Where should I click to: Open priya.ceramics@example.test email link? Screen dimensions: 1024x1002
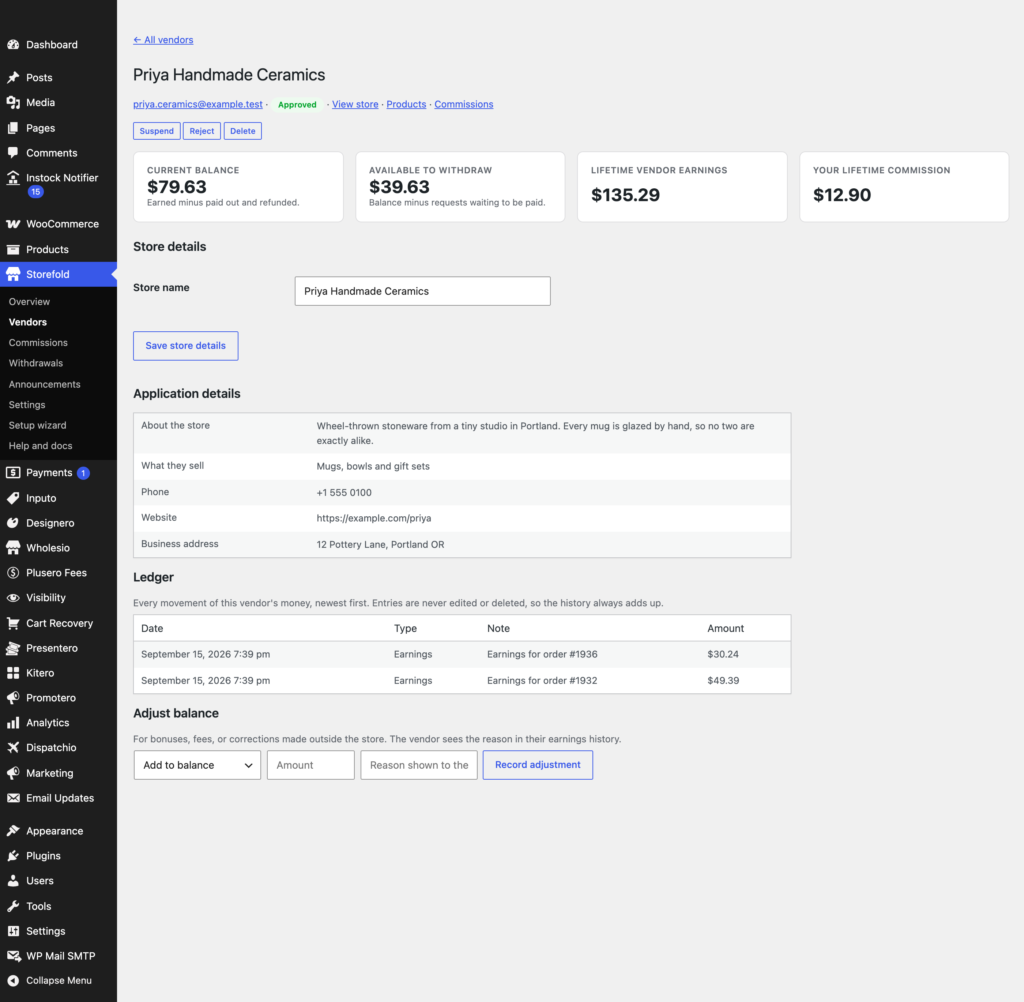pyautogui.click(x=198, y=104)
